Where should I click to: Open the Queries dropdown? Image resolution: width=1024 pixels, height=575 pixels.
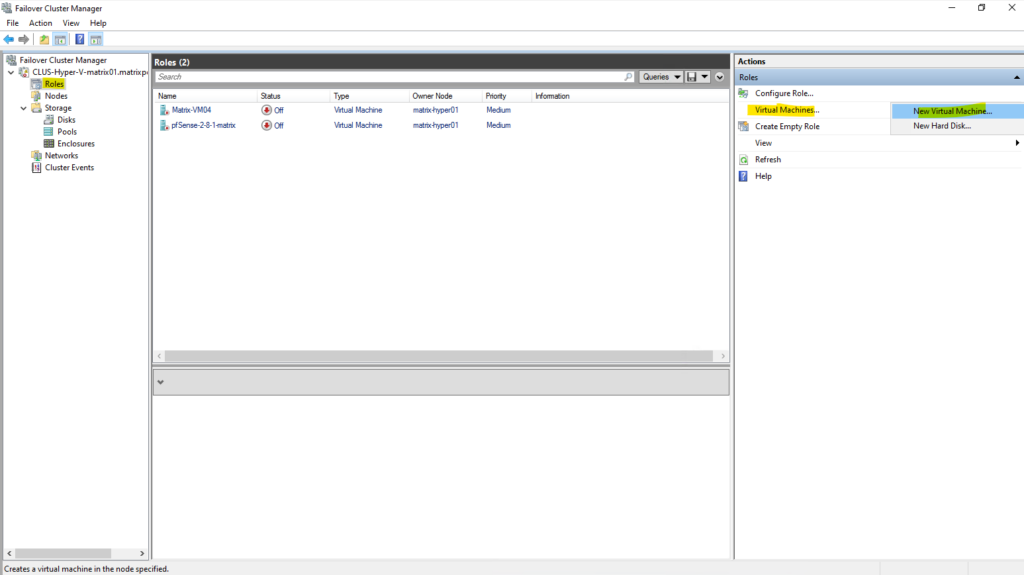(661, 77)
